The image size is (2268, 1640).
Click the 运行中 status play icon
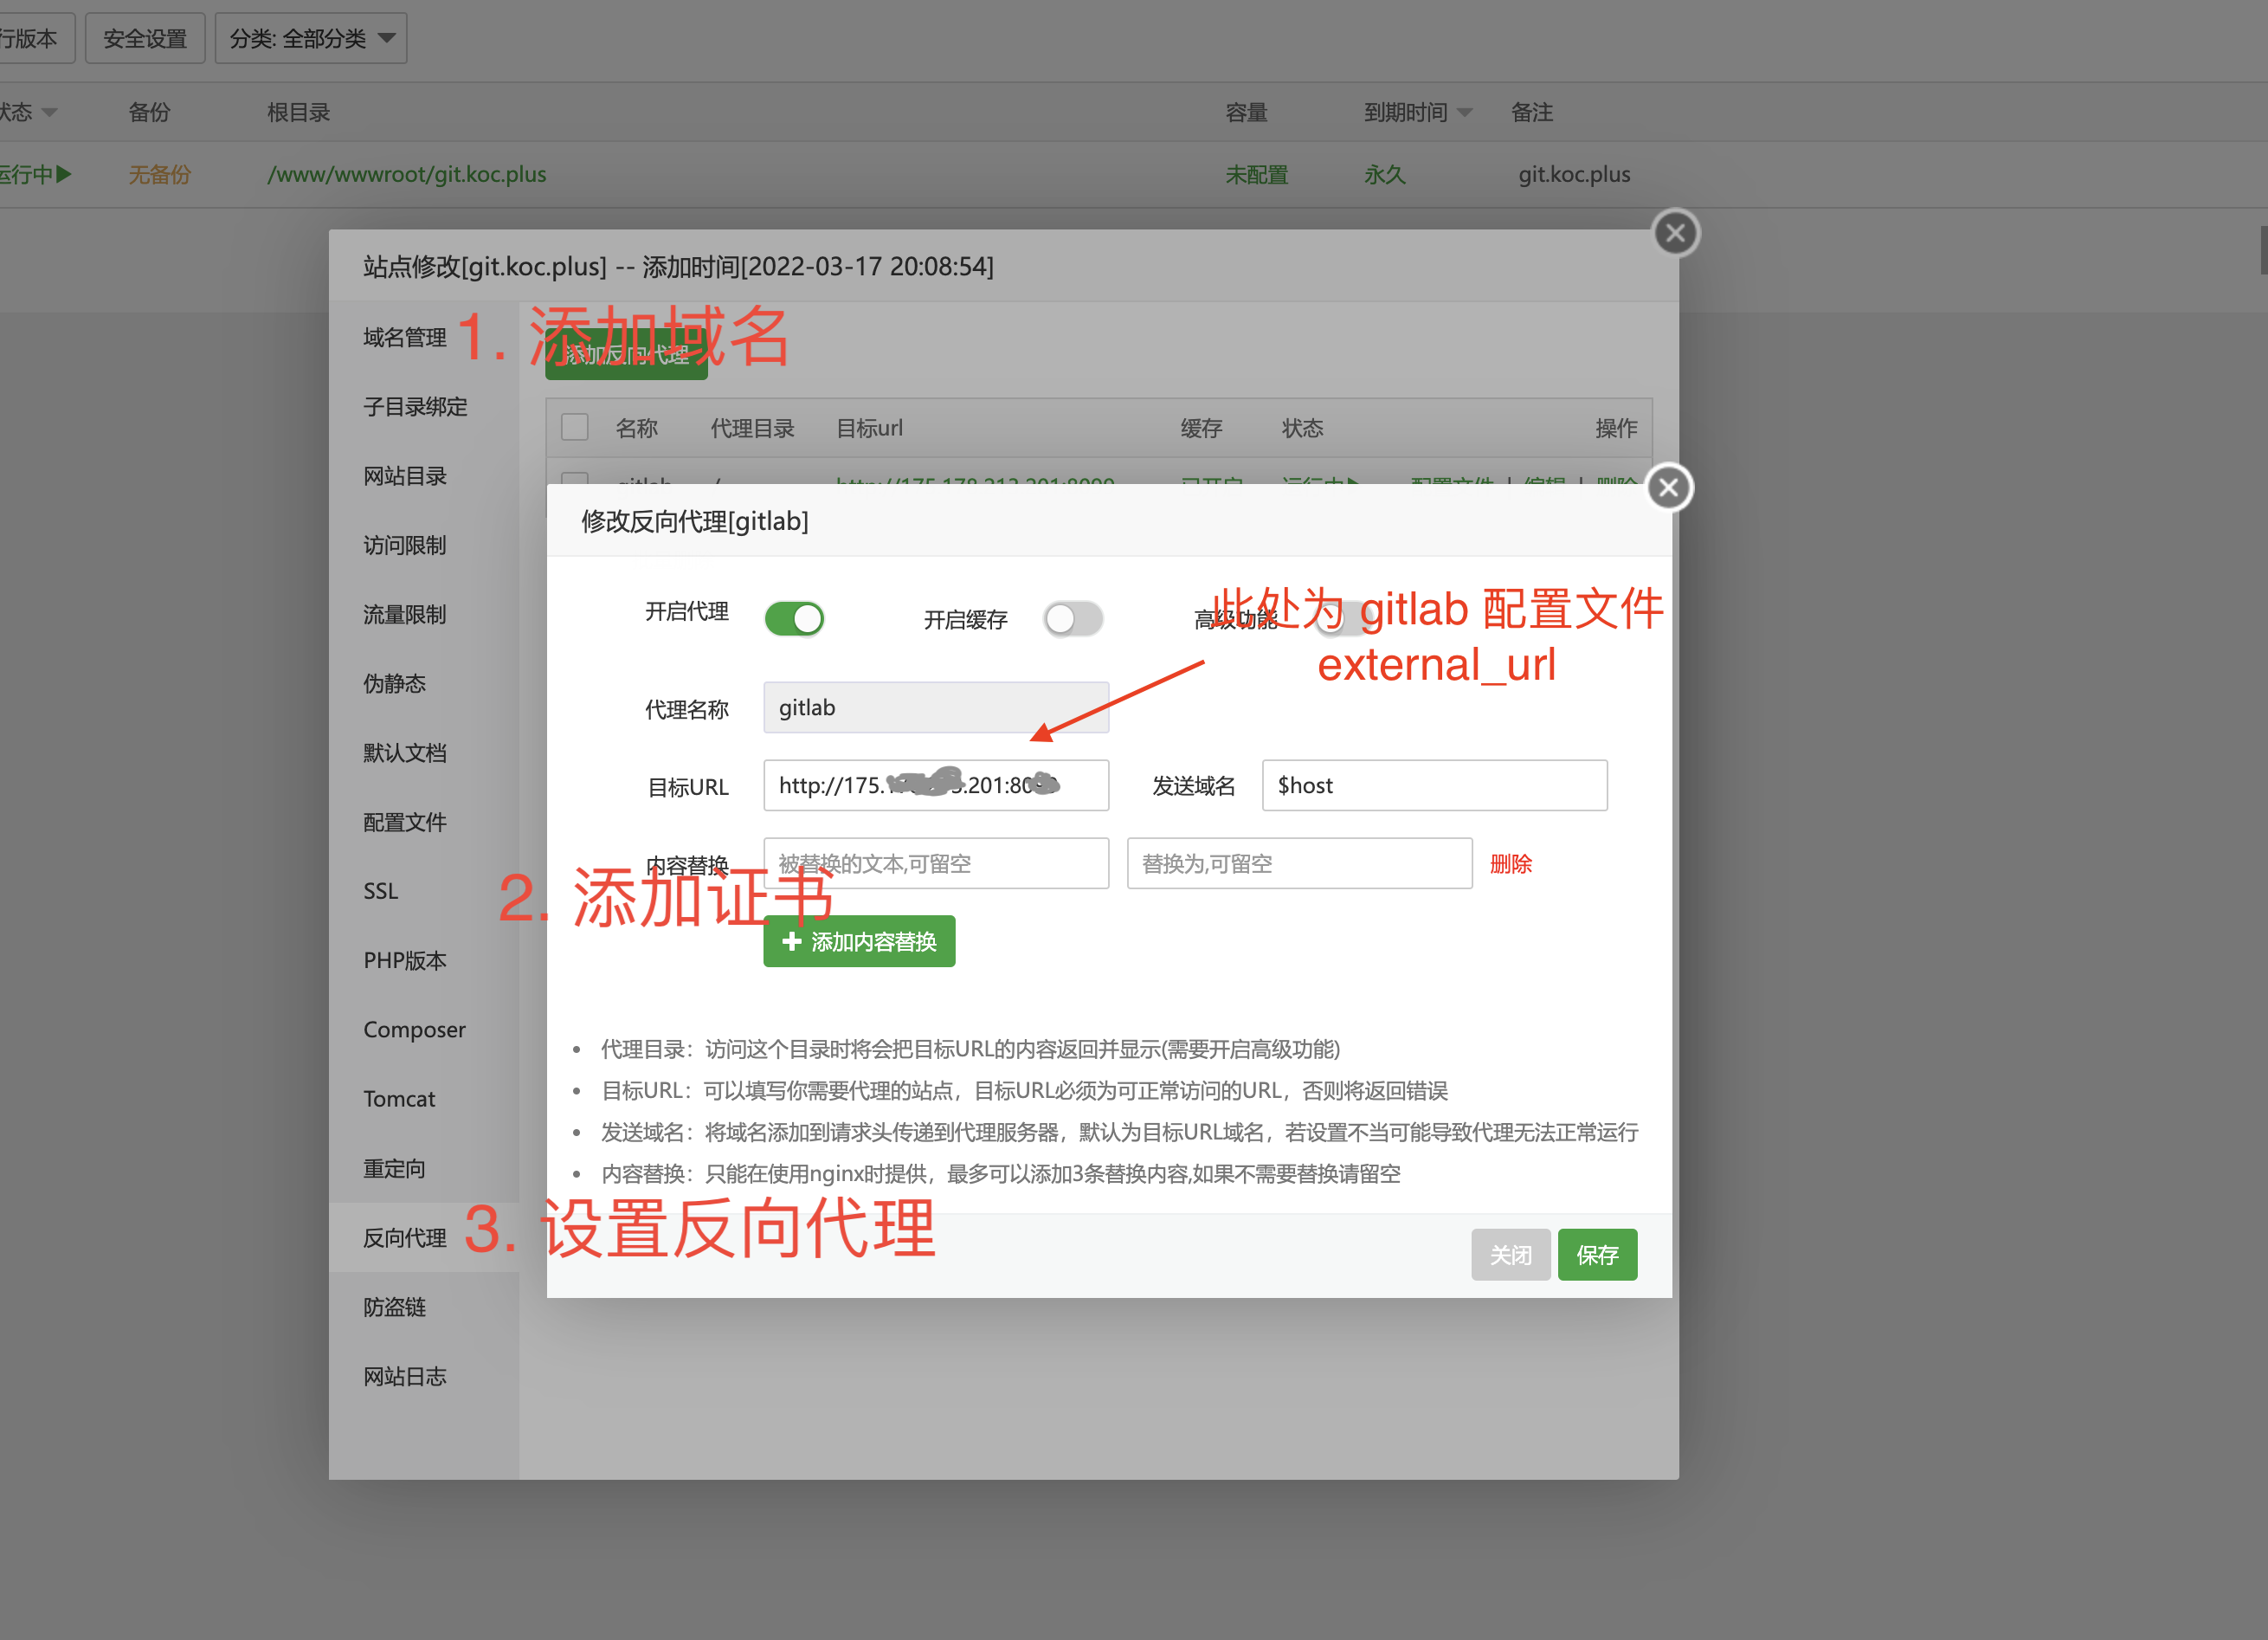(x=65, y=175)
